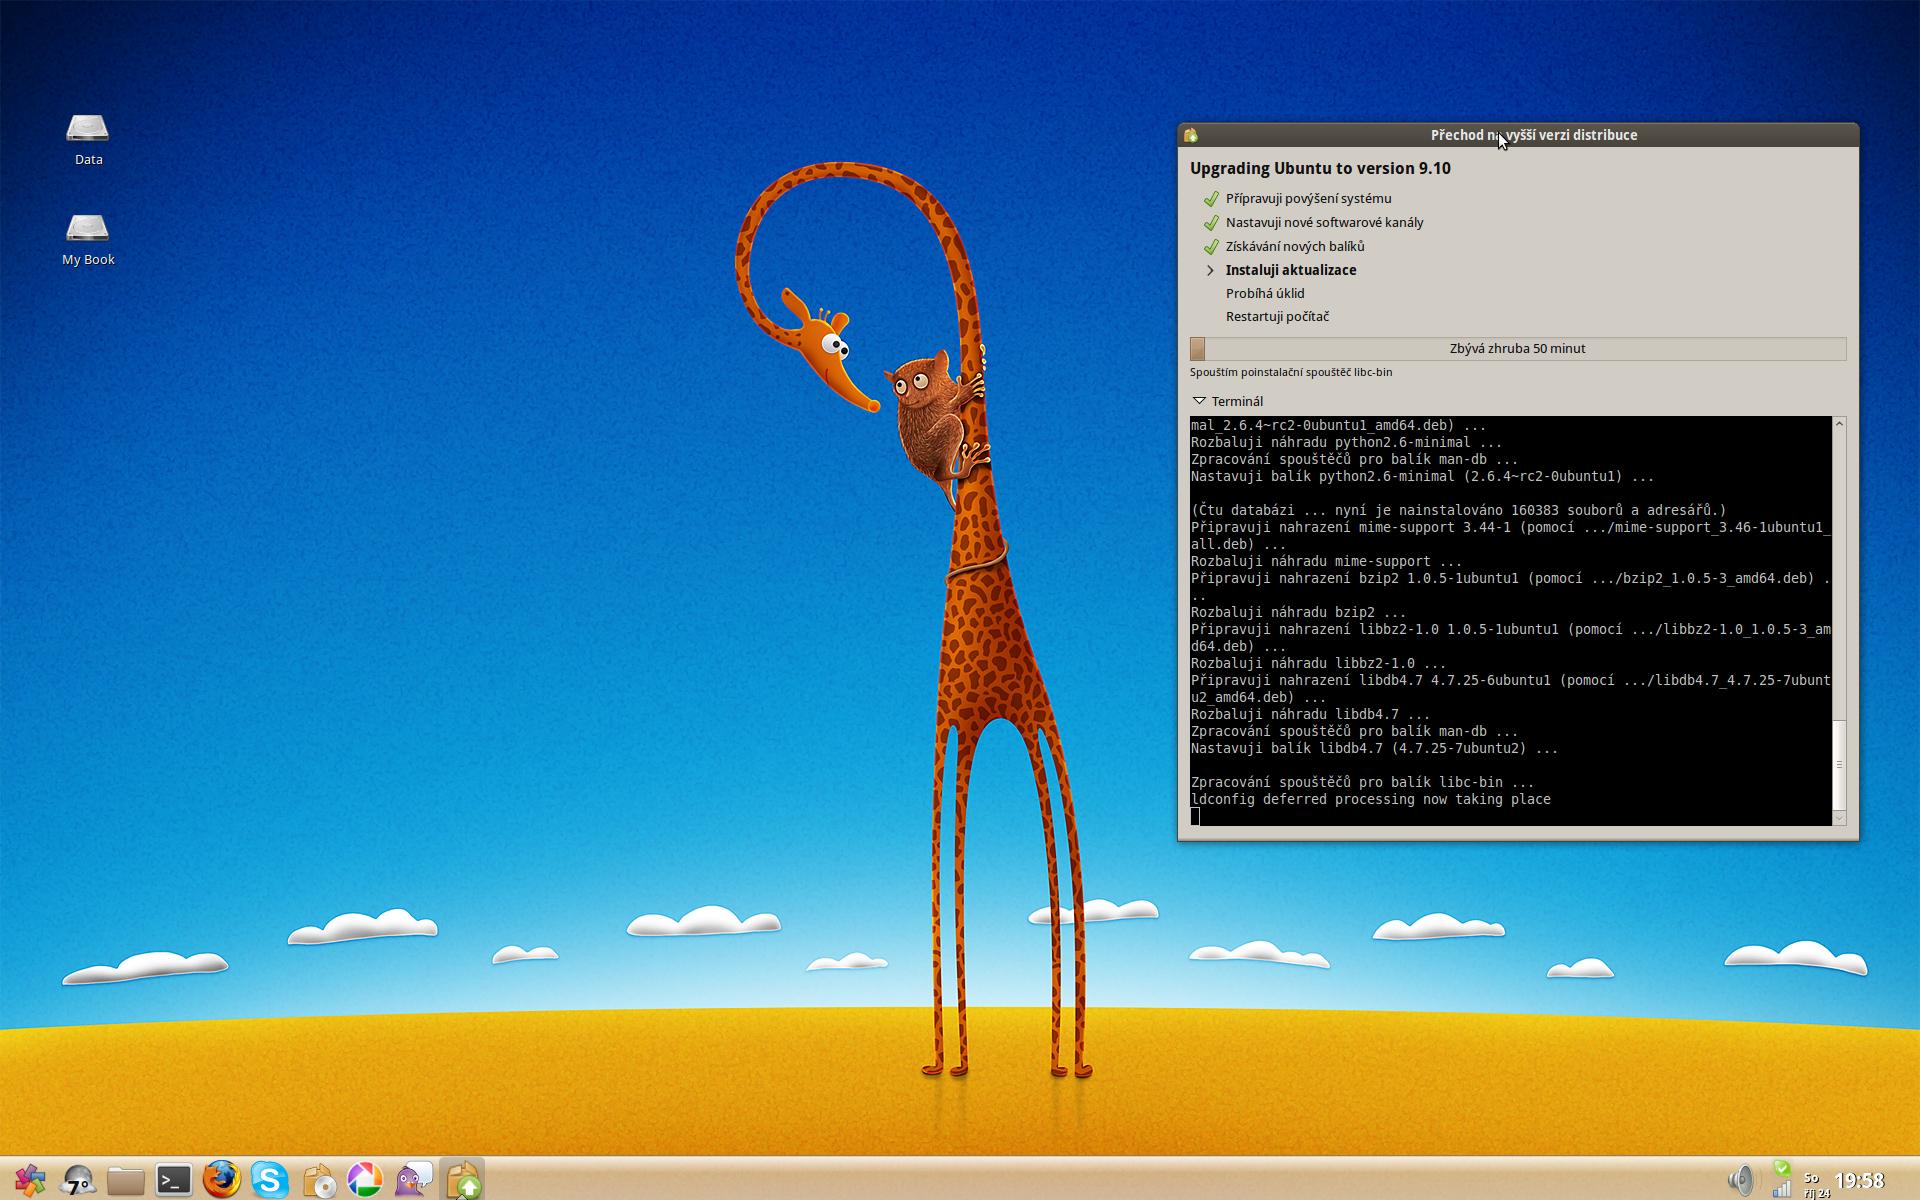This screenshot has height=1200, width=1920.
Task: Click the 'Probíhá úklid' step
Action: coord(1265,293)
